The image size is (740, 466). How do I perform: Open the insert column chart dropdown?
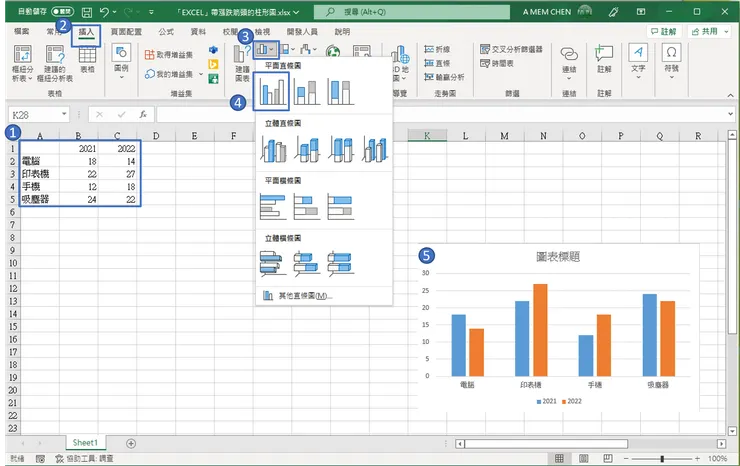266,49
